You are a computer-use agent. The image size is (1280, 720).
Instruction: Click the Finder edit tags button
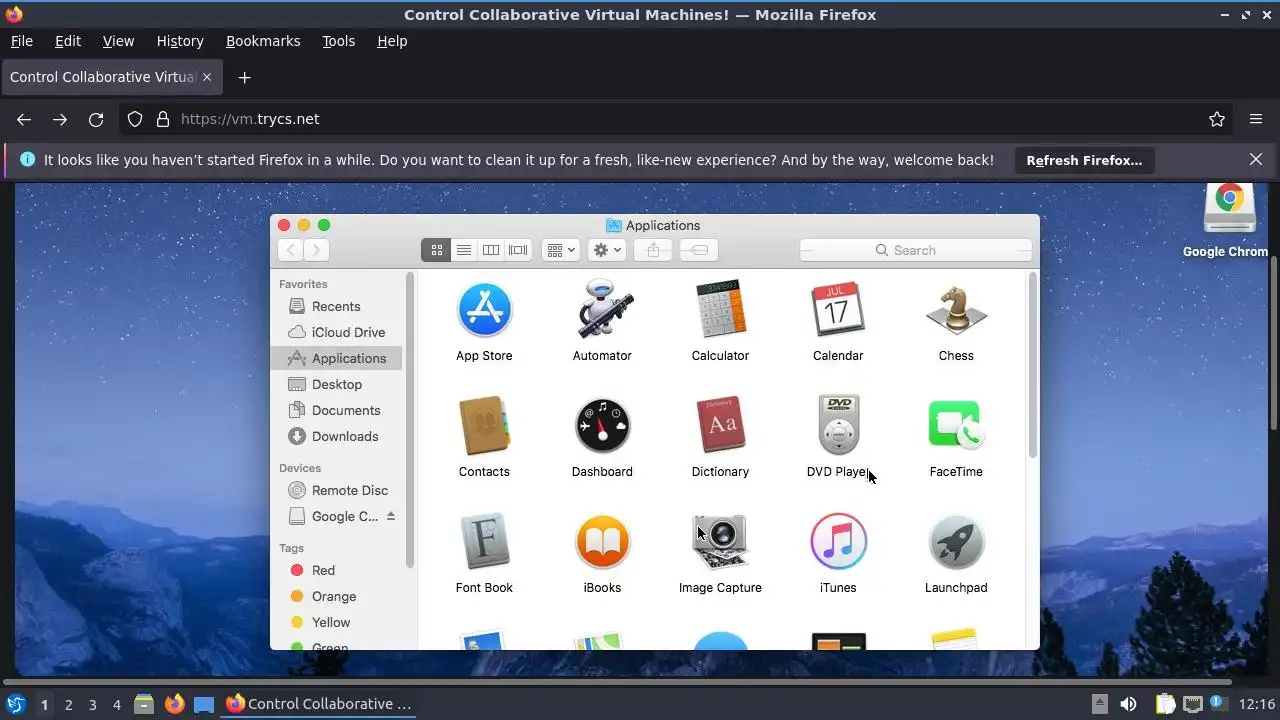pyautogui.click(x=699, y=250)
